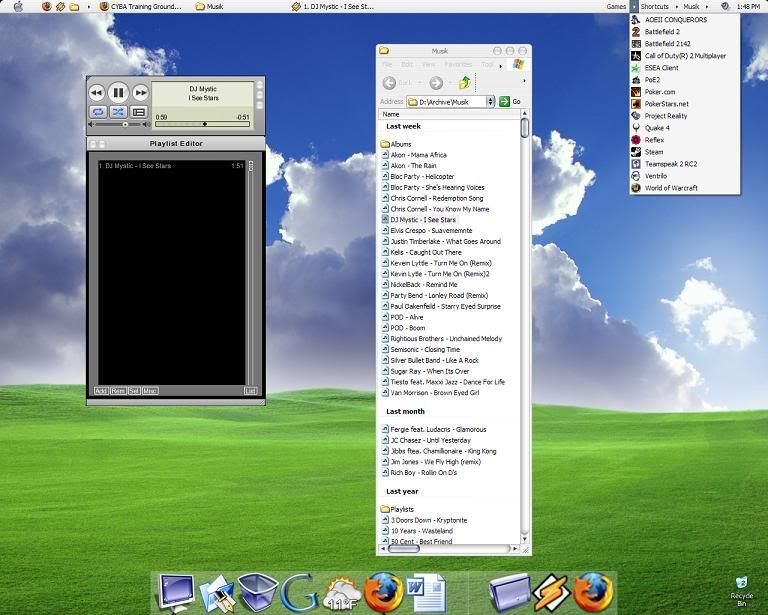Open the weather 11°F icon in dock
The width and height of the screenshot is (768, 615).
click(341, 594)
